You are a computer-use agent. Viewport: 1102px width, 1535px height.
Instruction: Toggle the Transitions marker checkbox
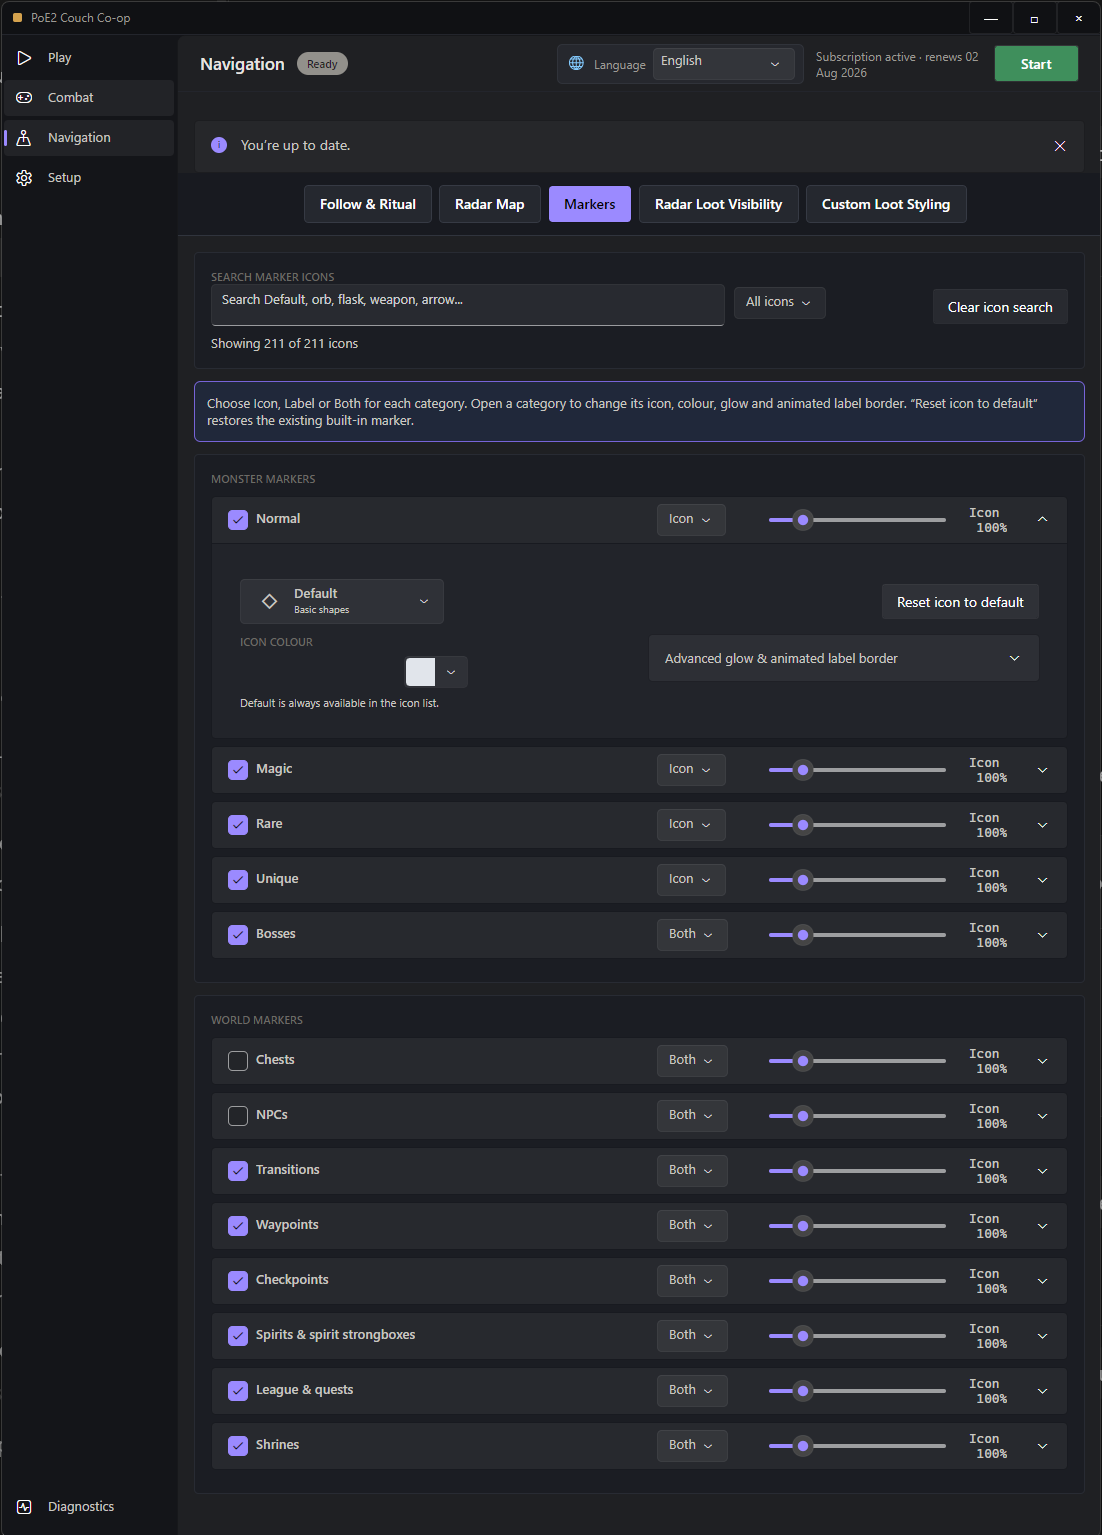(238, 1171)
